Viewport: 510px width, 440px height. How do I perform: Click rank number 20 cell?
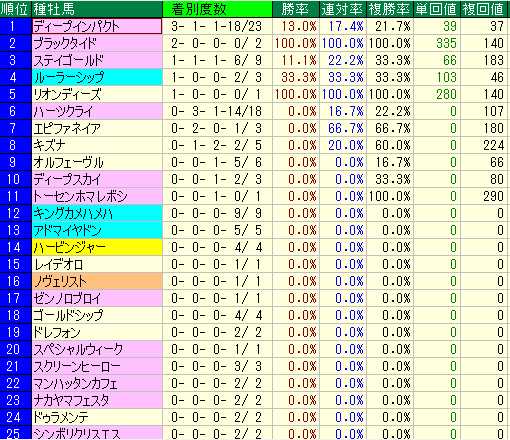15,349
